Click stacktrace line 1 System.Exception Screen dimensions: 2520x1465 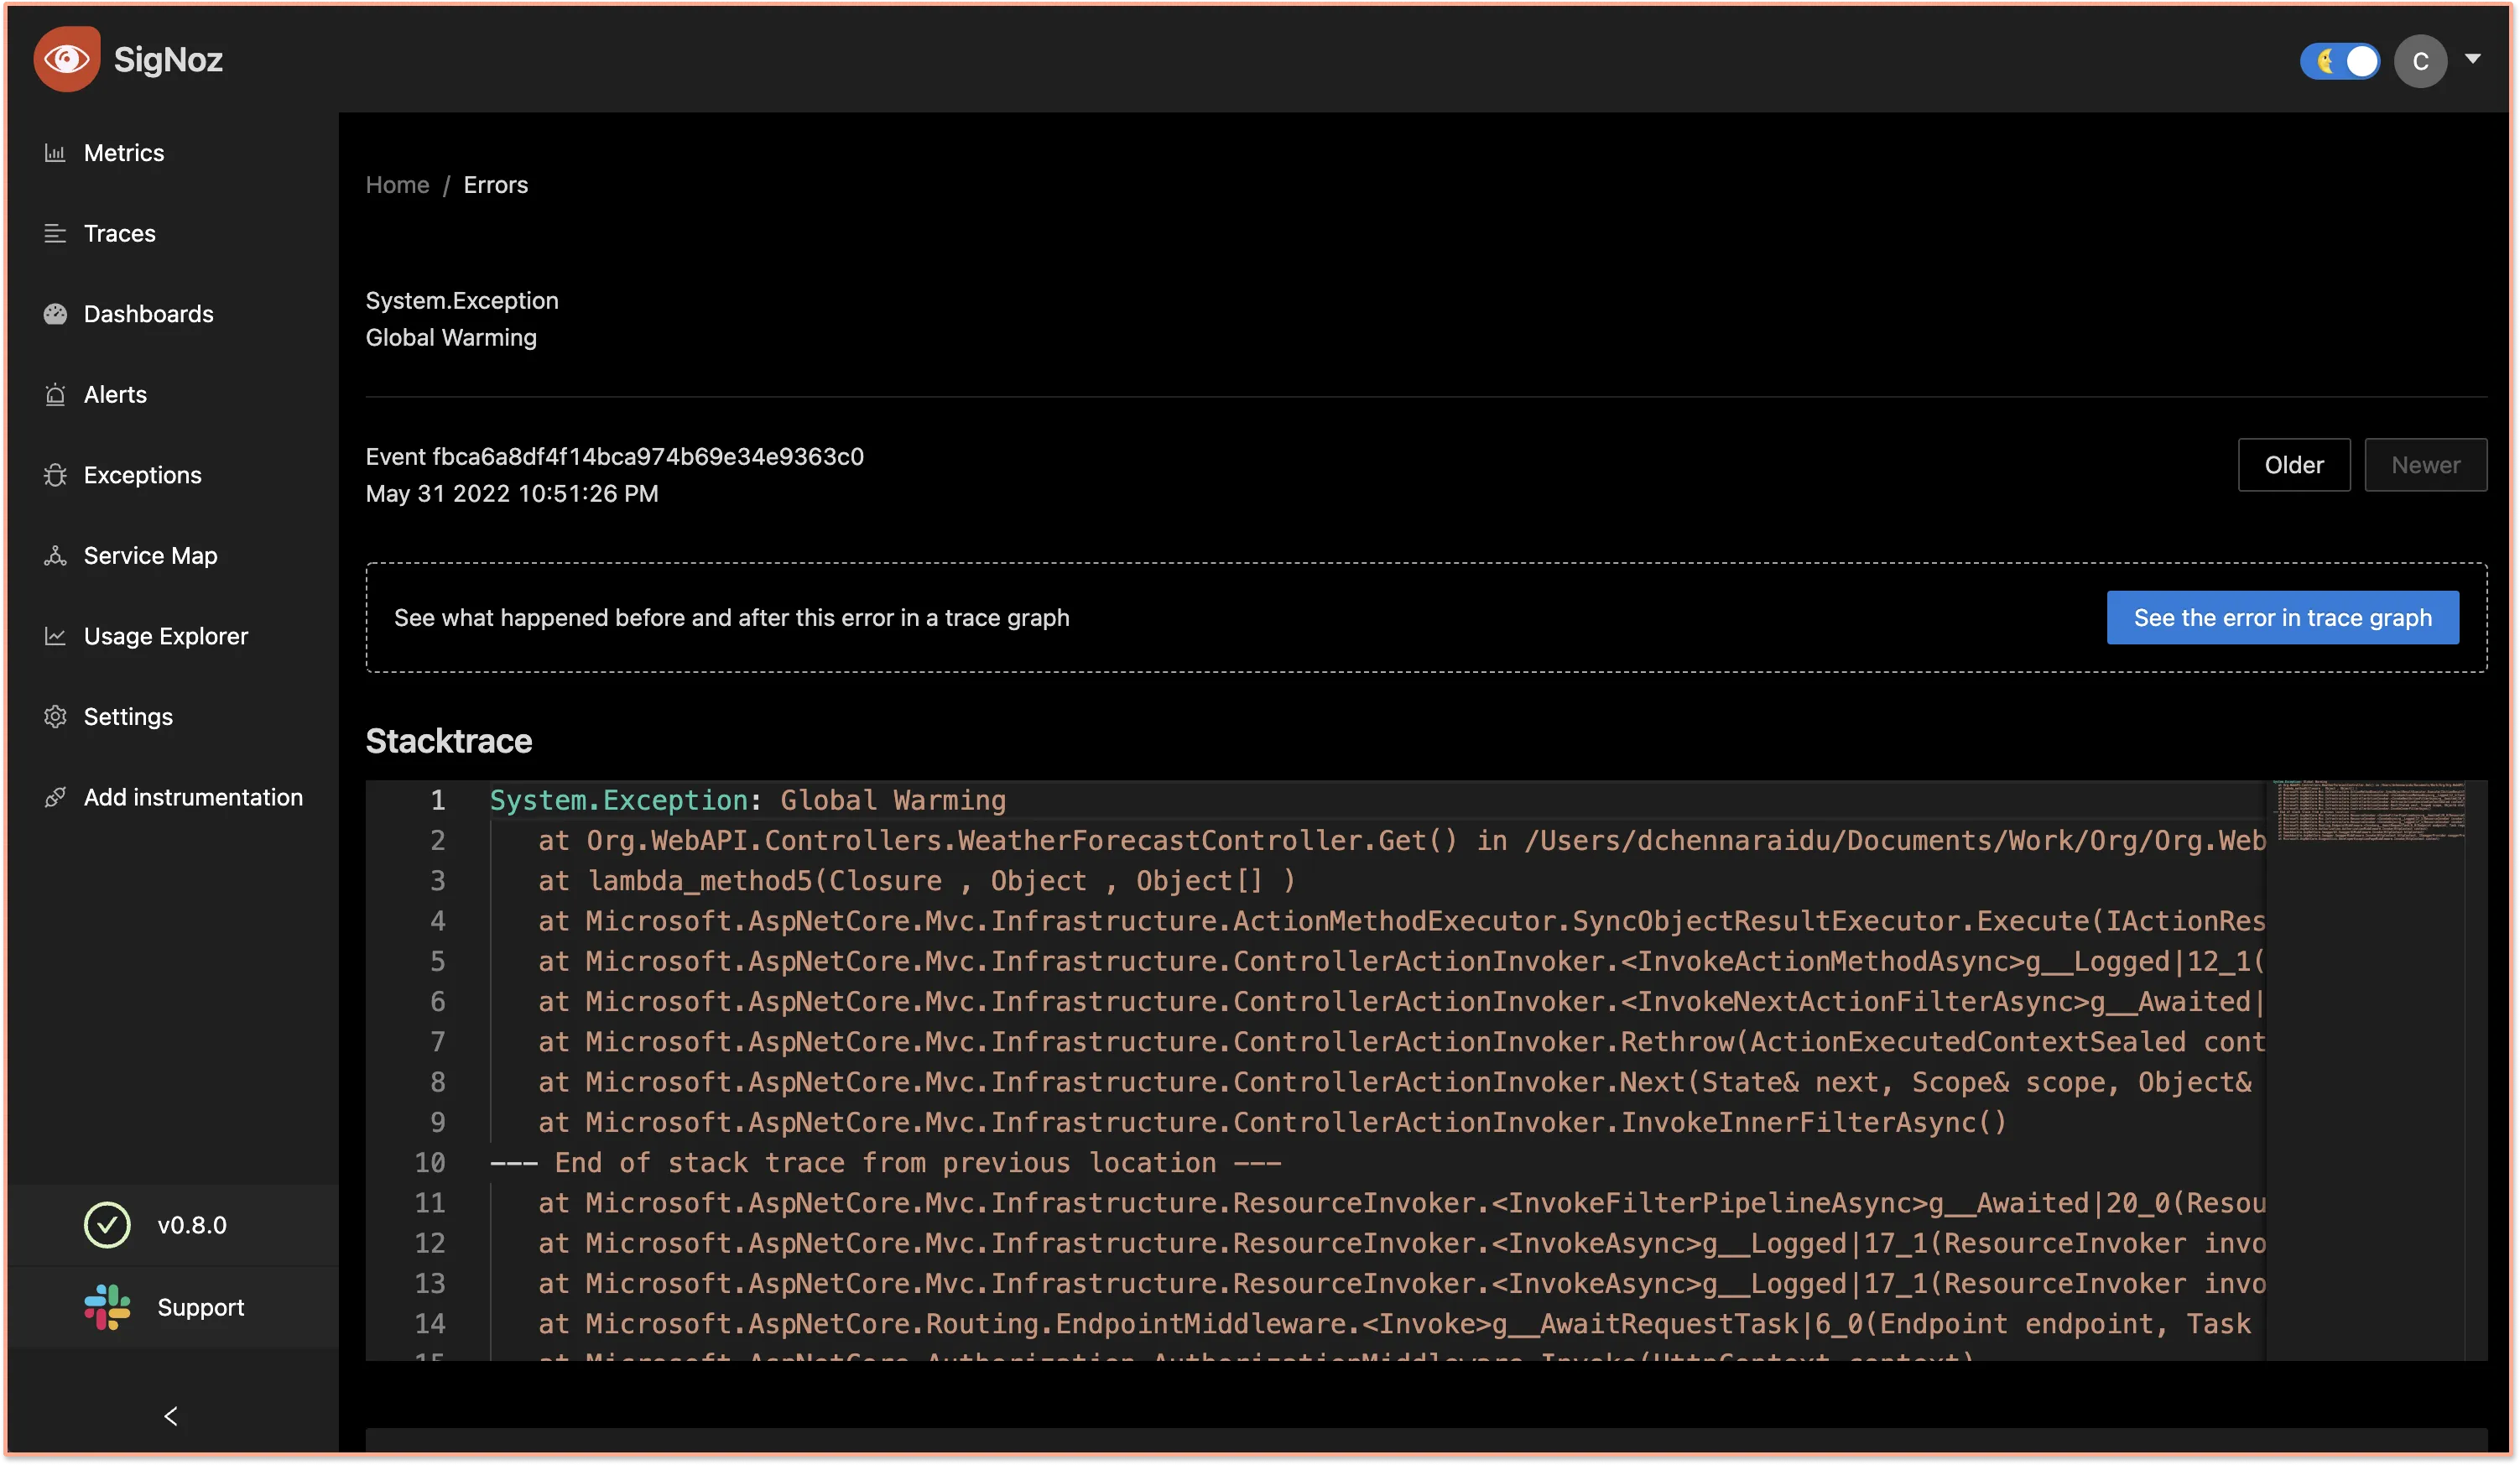tap(747, 800)
